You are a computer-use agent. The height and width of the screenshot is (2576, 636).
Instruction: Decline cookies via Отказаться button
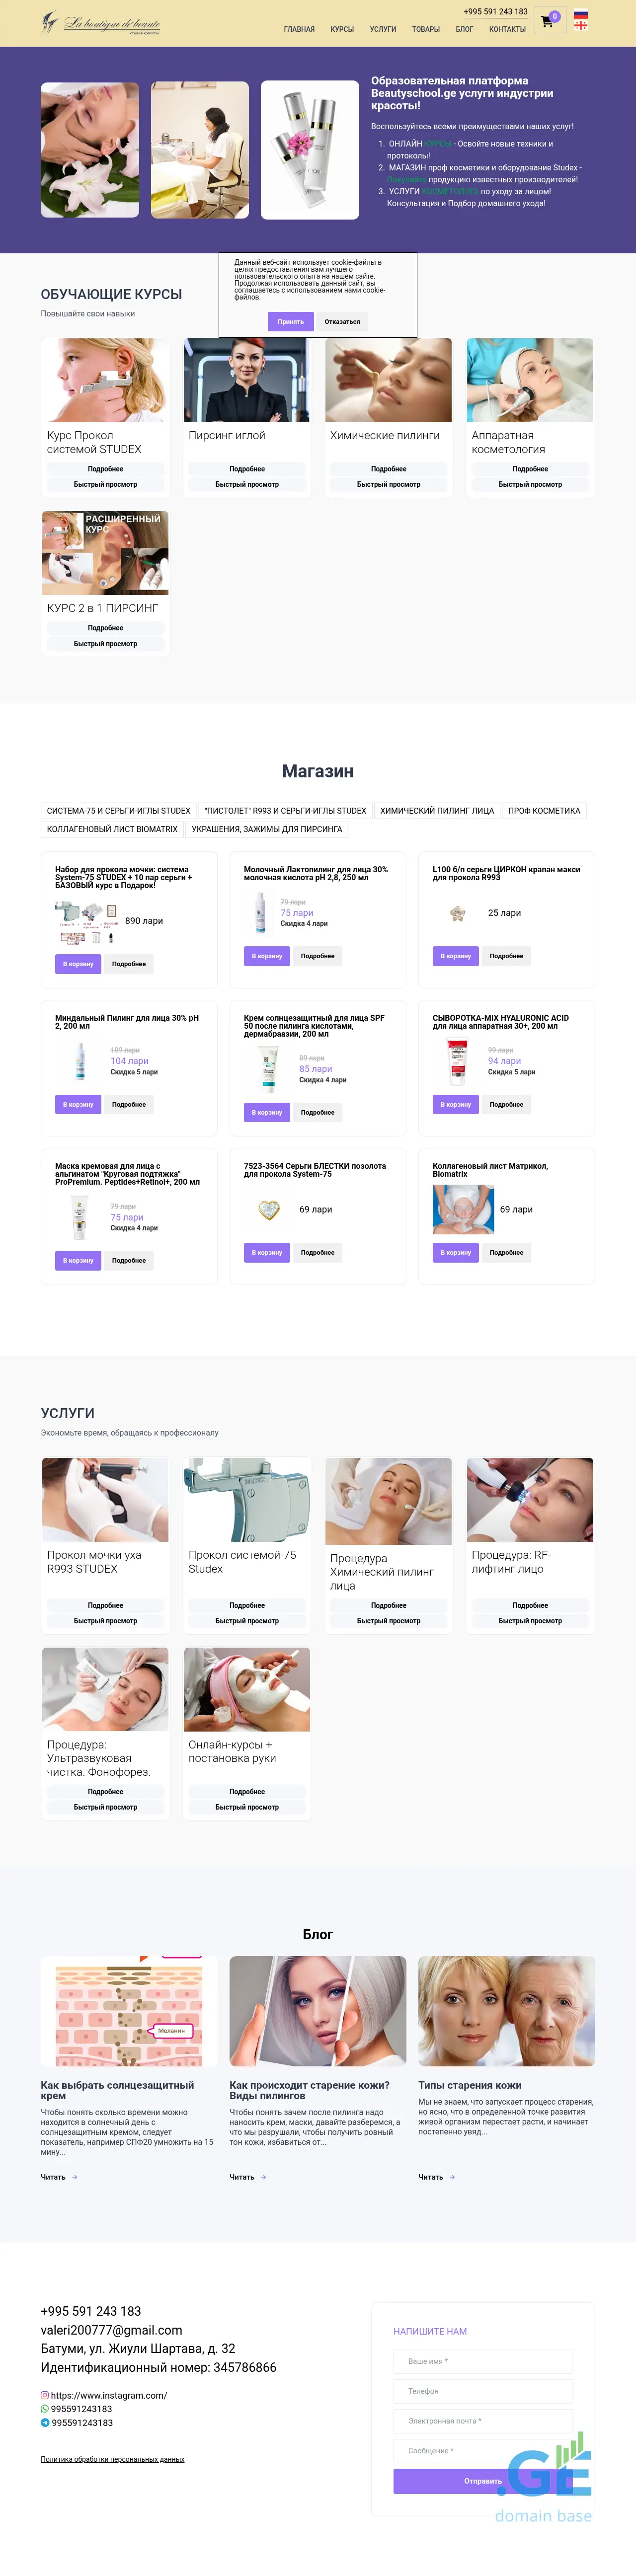click(x=342, y=321)
